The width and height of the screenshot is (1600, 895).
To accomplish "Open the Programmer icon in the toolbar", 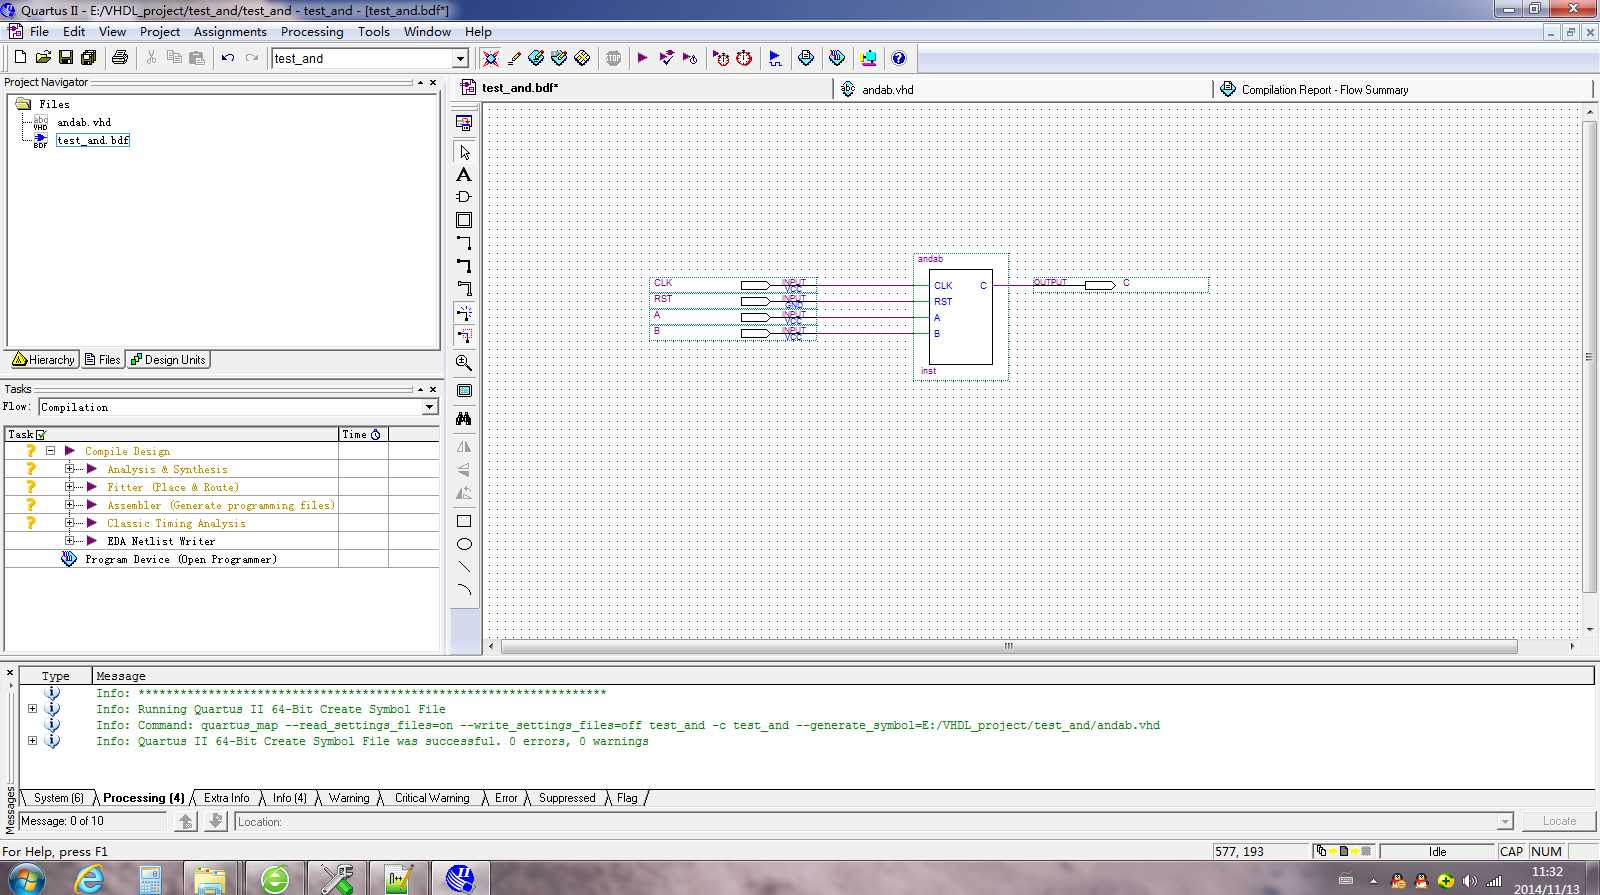I will [837, 58].
